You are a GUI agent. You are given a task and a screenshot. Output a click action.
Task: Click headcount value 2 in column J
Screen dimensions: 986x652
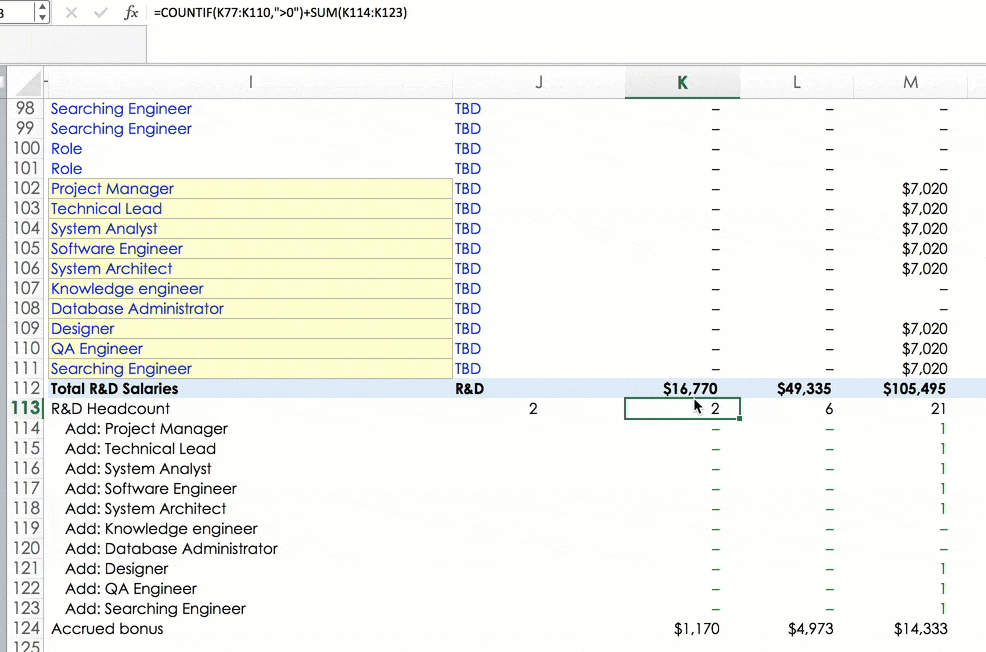pos(533,409)
